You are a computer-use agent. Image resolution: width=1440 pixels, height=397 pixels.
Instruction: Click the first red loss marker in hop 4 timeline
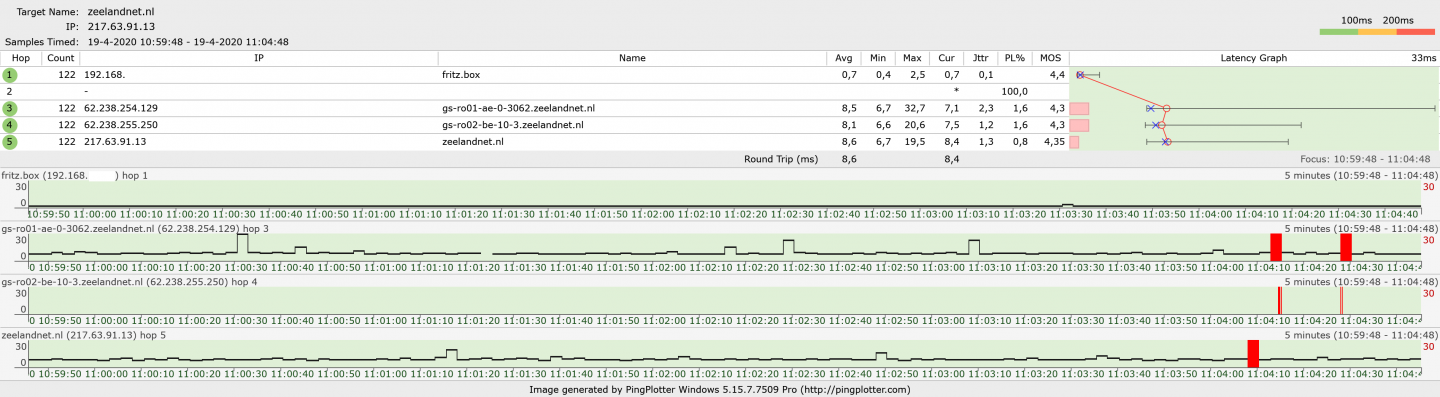pos(1279,300)
